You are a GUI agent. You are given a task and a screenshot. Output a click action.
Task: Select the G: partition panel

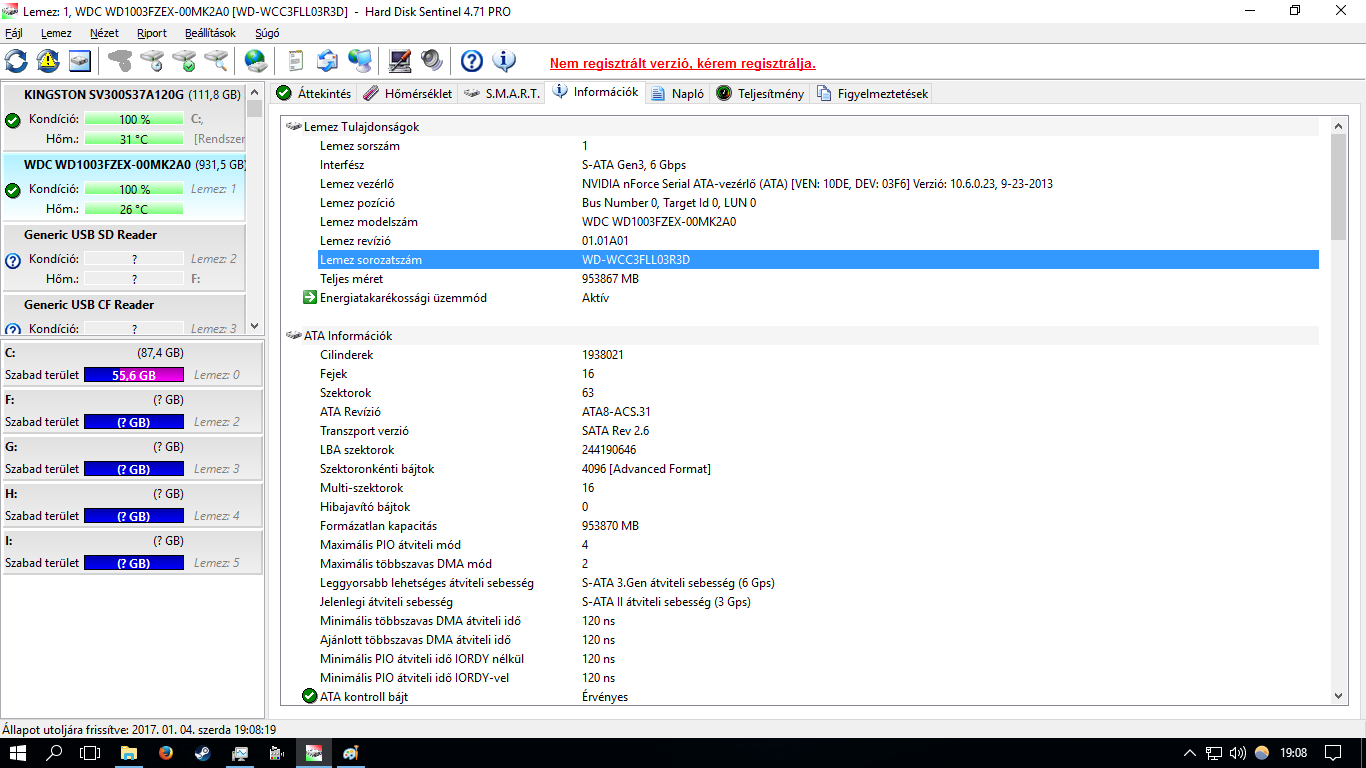pos(132,457)
